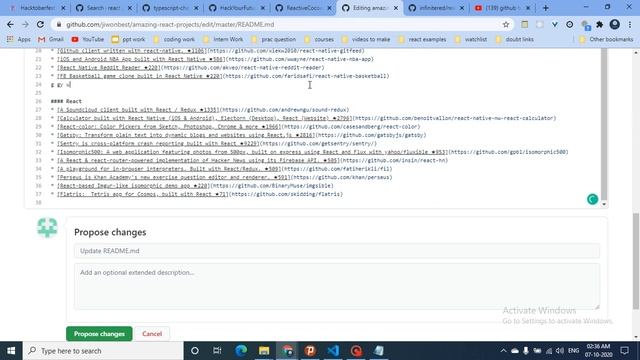This screenshot has width=640, height=360.
Task: Open react examples bookmark folder
Action: (422, 39)
